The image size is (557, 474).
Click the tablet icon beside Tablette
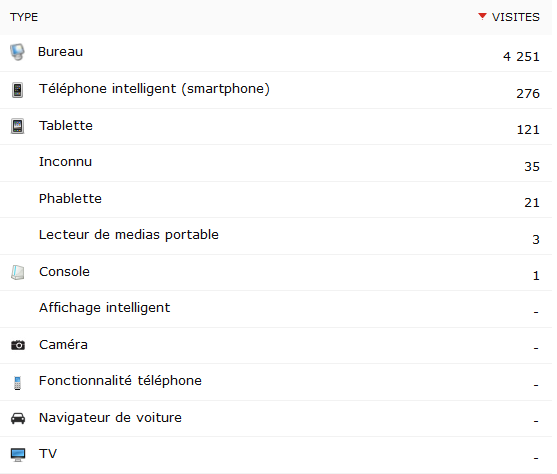pyautogui.click(x=17, y=126)
